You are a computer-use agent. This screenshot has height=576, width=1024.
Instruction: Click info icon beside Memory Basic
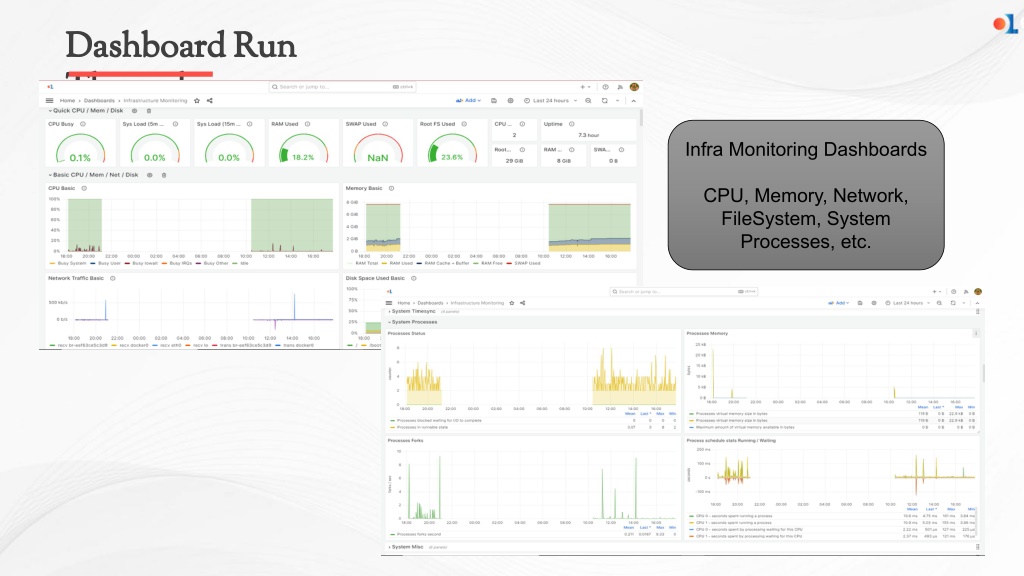point(392,188)
